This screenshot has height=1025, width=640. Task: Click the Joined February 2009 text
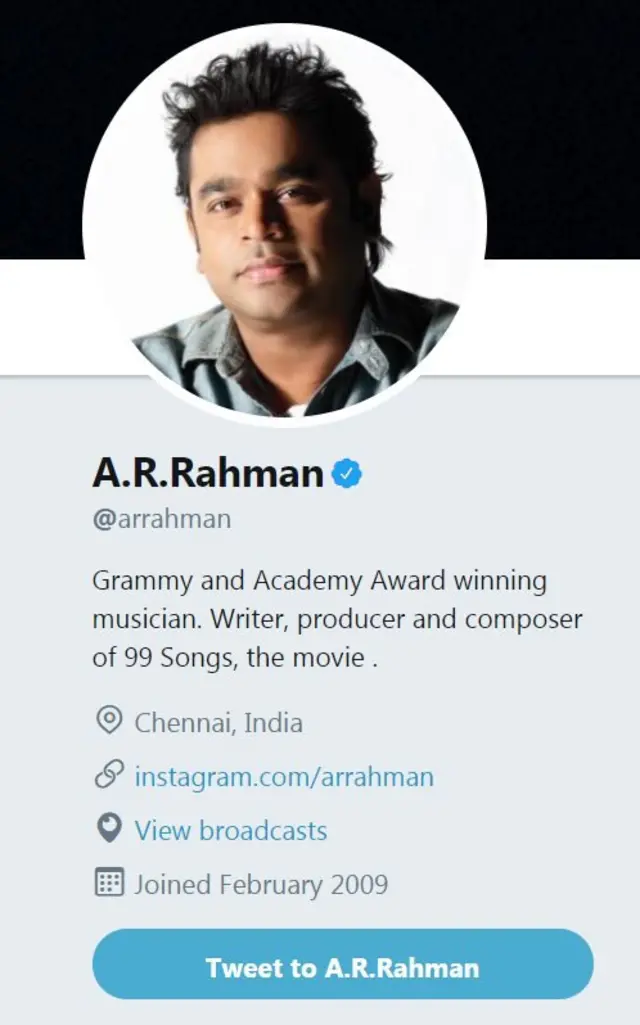coord(261,884)
